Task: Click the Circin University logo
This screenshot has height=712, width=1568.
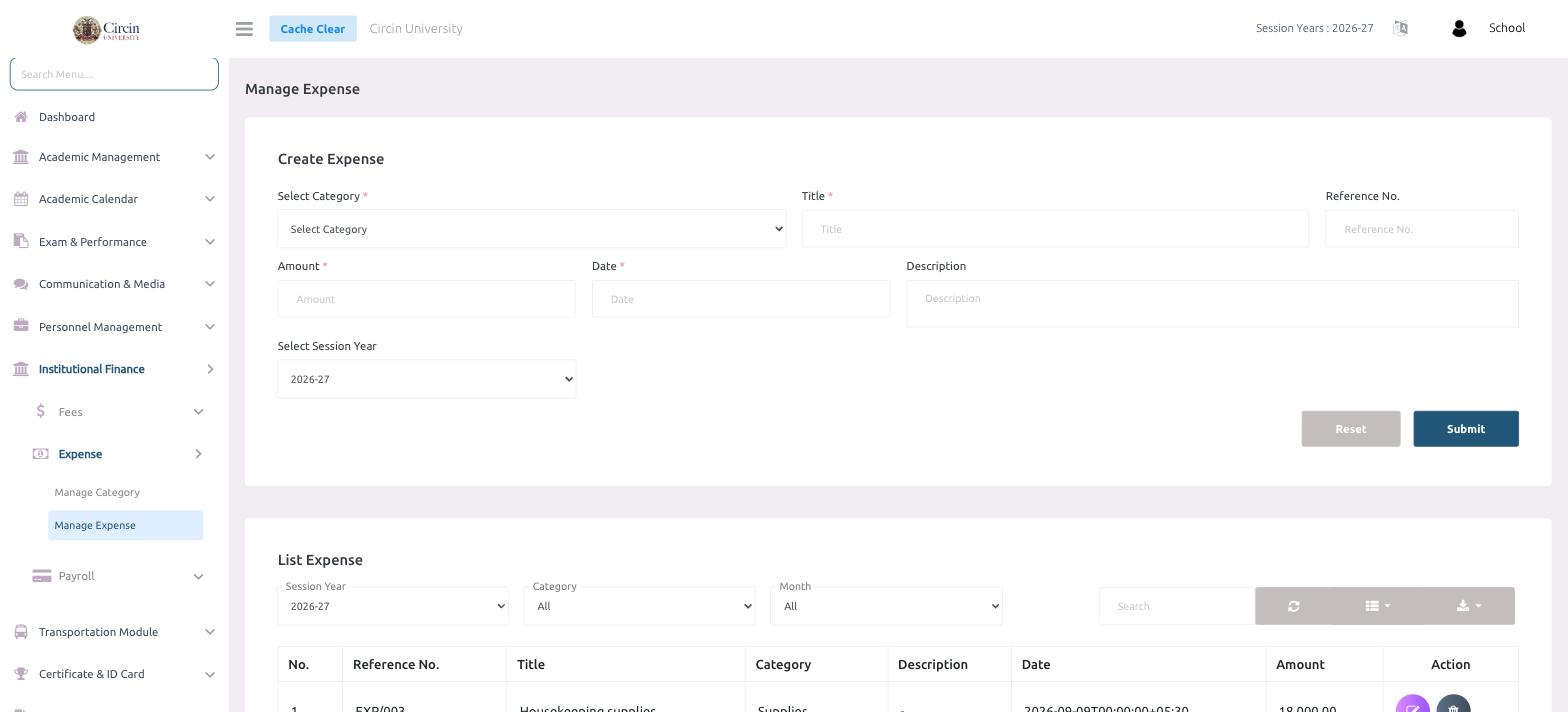Action: pyautogui.click(x=106, y=29)
